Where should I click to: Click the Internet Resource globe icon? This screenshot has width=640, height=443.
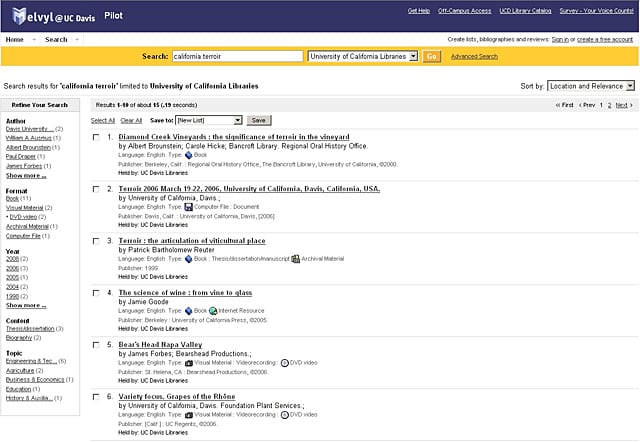213,310
